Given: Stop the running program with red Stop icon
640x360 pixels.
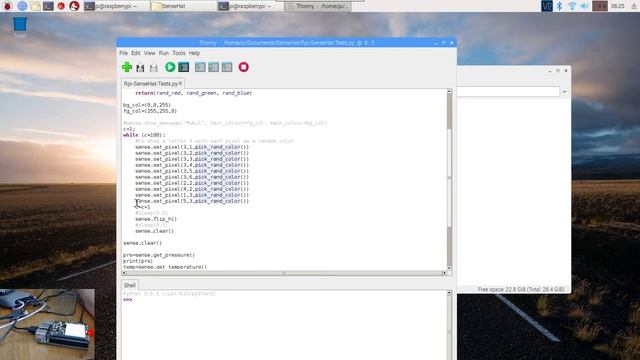Looking at the screenshot, I should [x=244, y=67].
